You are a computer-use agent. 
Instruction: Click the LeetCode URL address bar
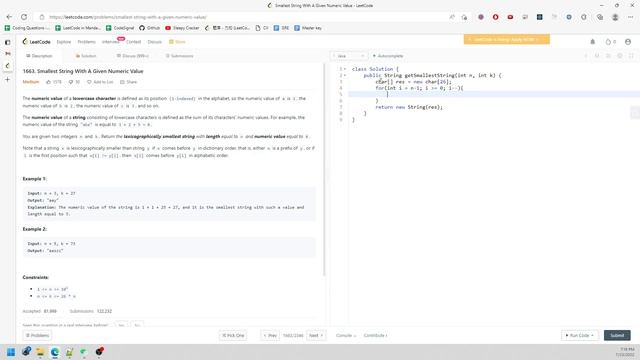tap(245, 17)
